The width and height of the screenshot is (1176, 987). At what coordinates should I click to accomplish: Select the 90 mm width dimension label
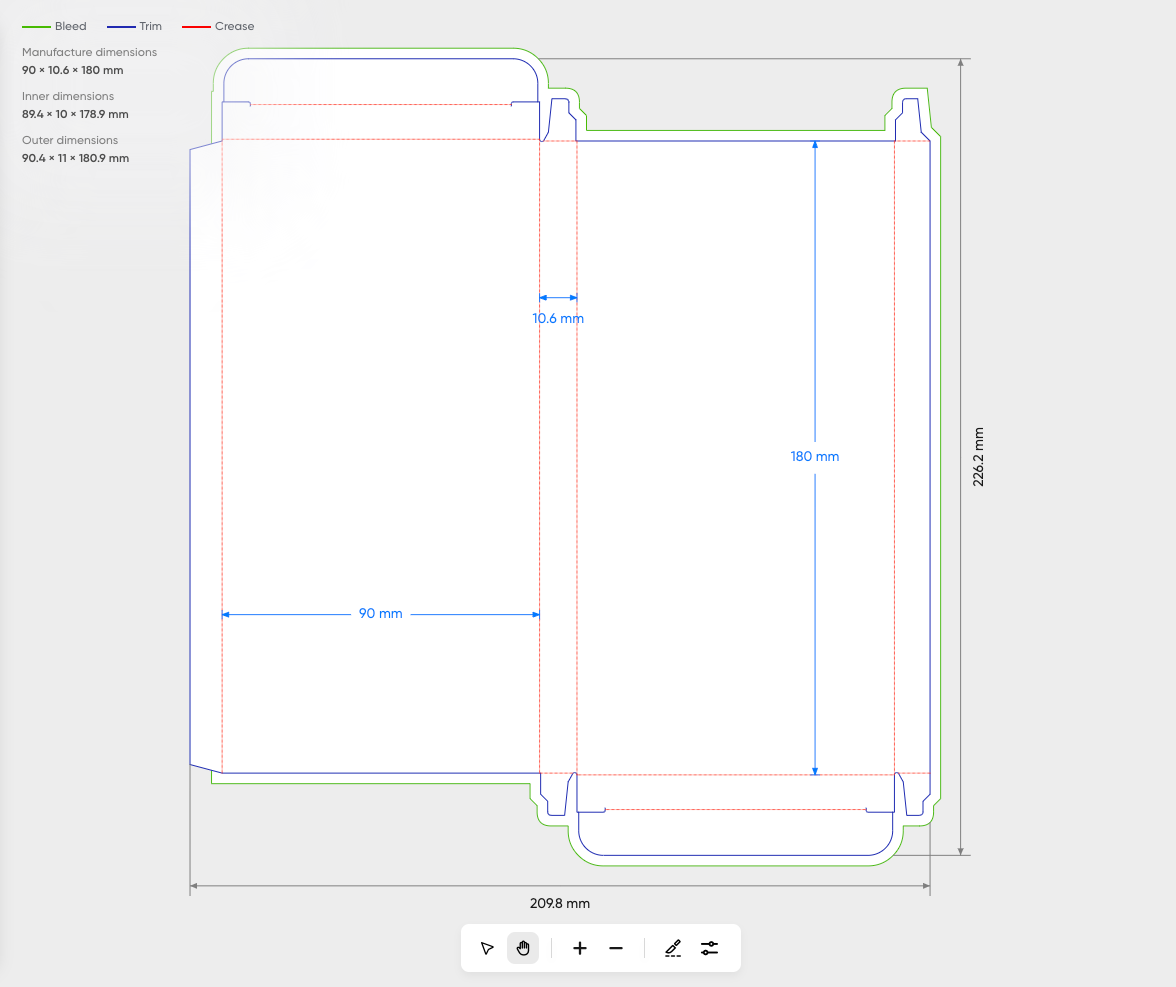click(x=380, y=614)
